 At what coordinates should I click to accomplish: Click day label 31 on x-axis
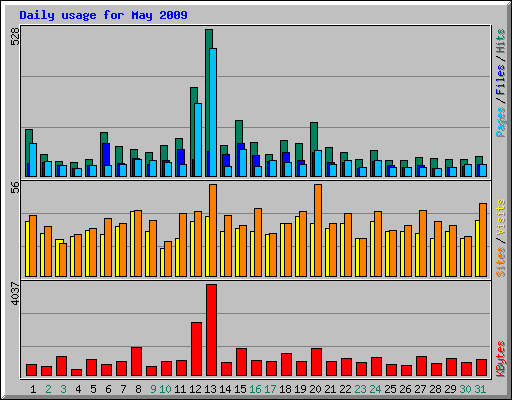coord(480,389)
